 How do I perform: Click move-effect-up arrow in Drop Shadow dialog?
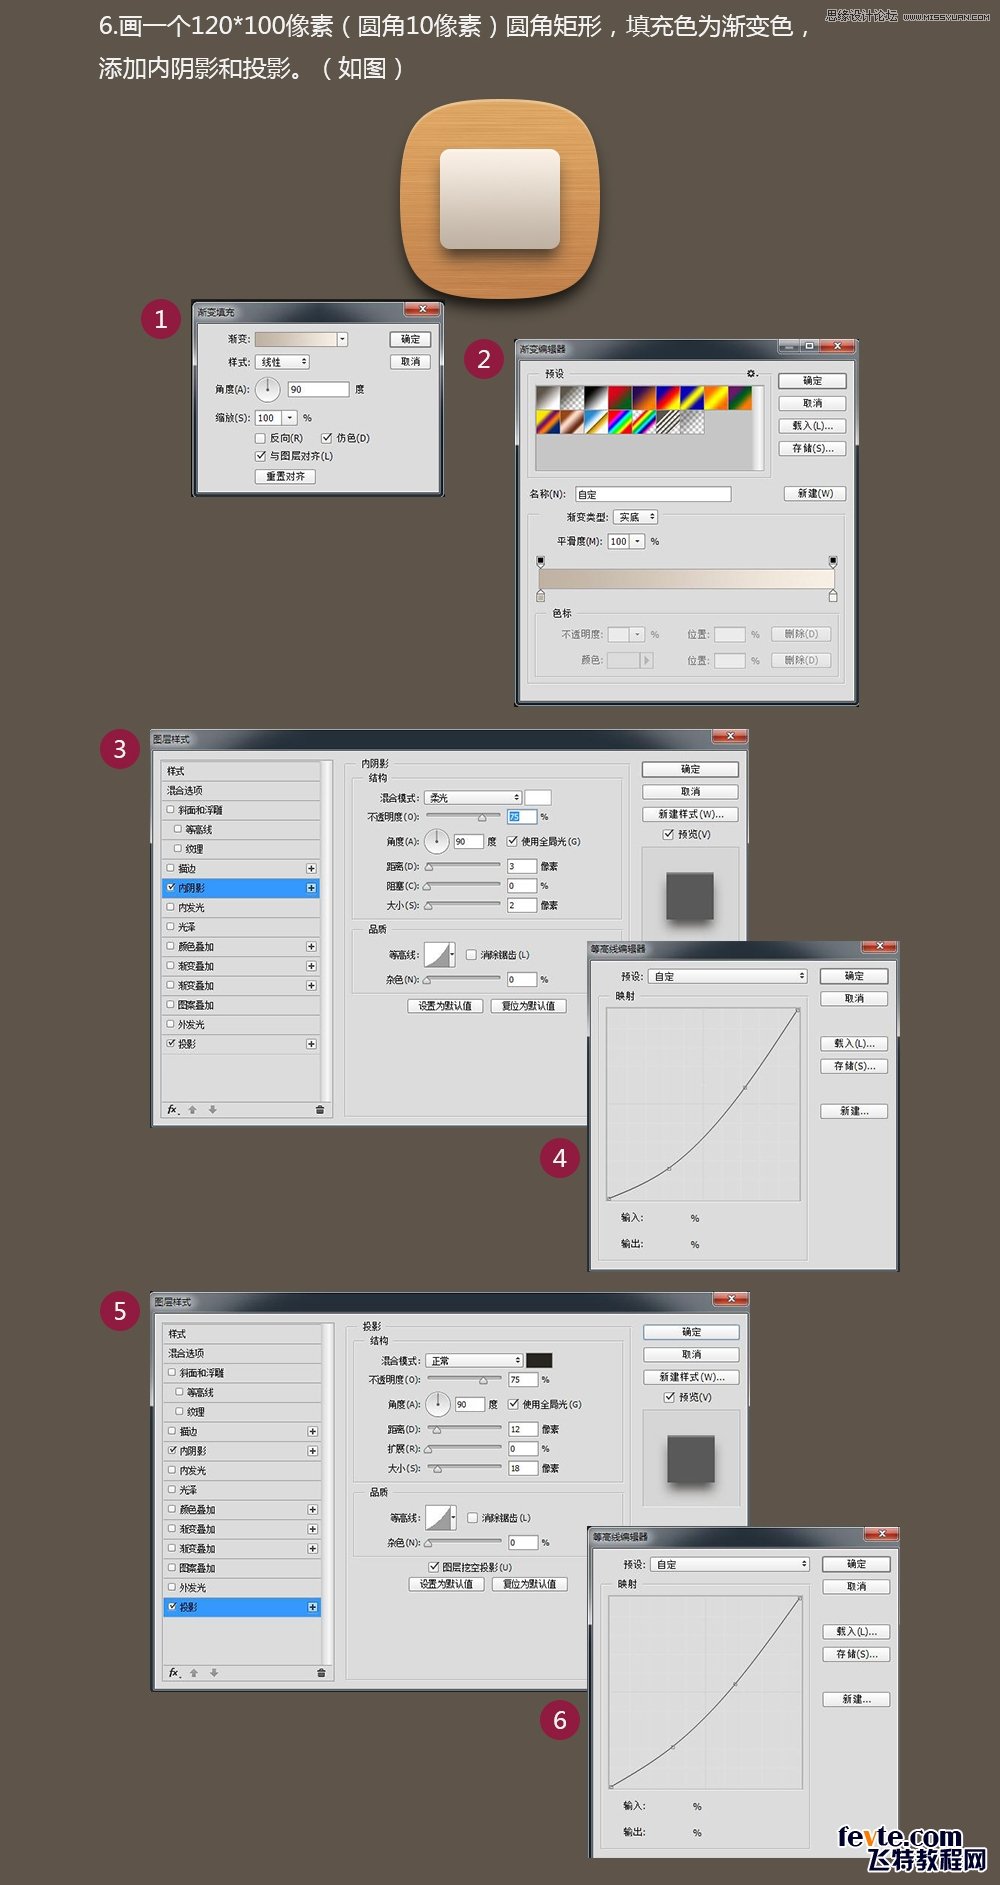[194, 1672]
